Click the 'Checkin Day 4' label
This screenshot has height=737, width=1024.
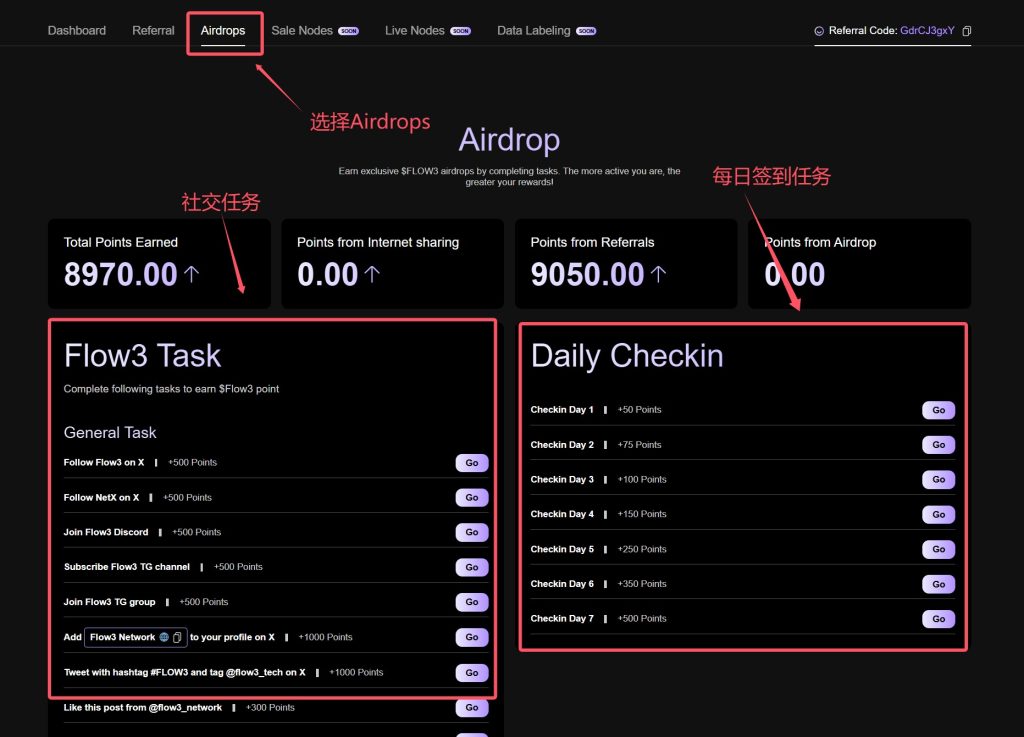[562, 514]
